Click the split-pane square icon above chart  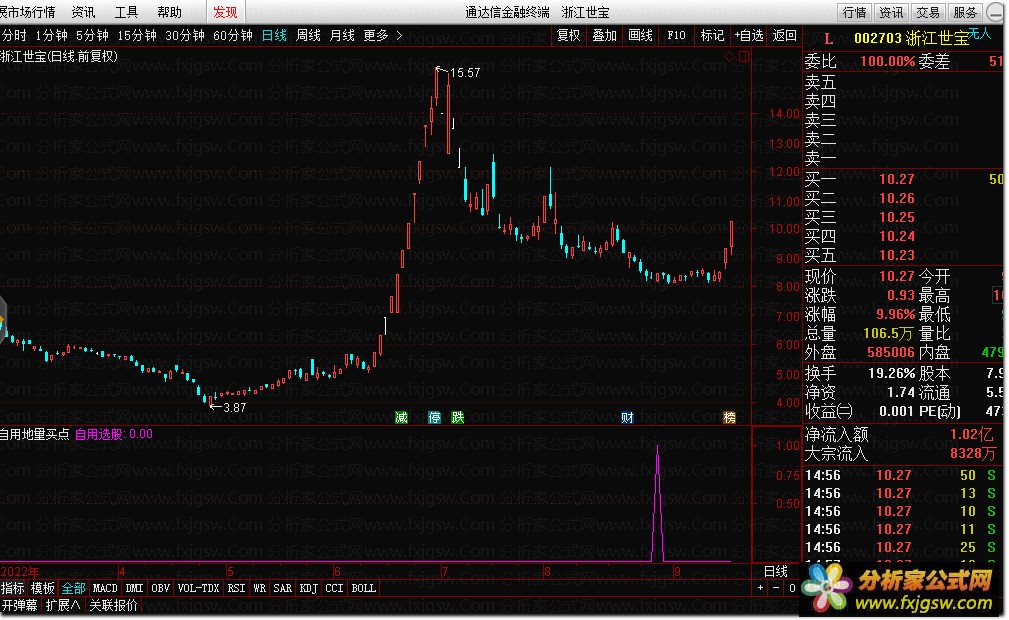743,57
